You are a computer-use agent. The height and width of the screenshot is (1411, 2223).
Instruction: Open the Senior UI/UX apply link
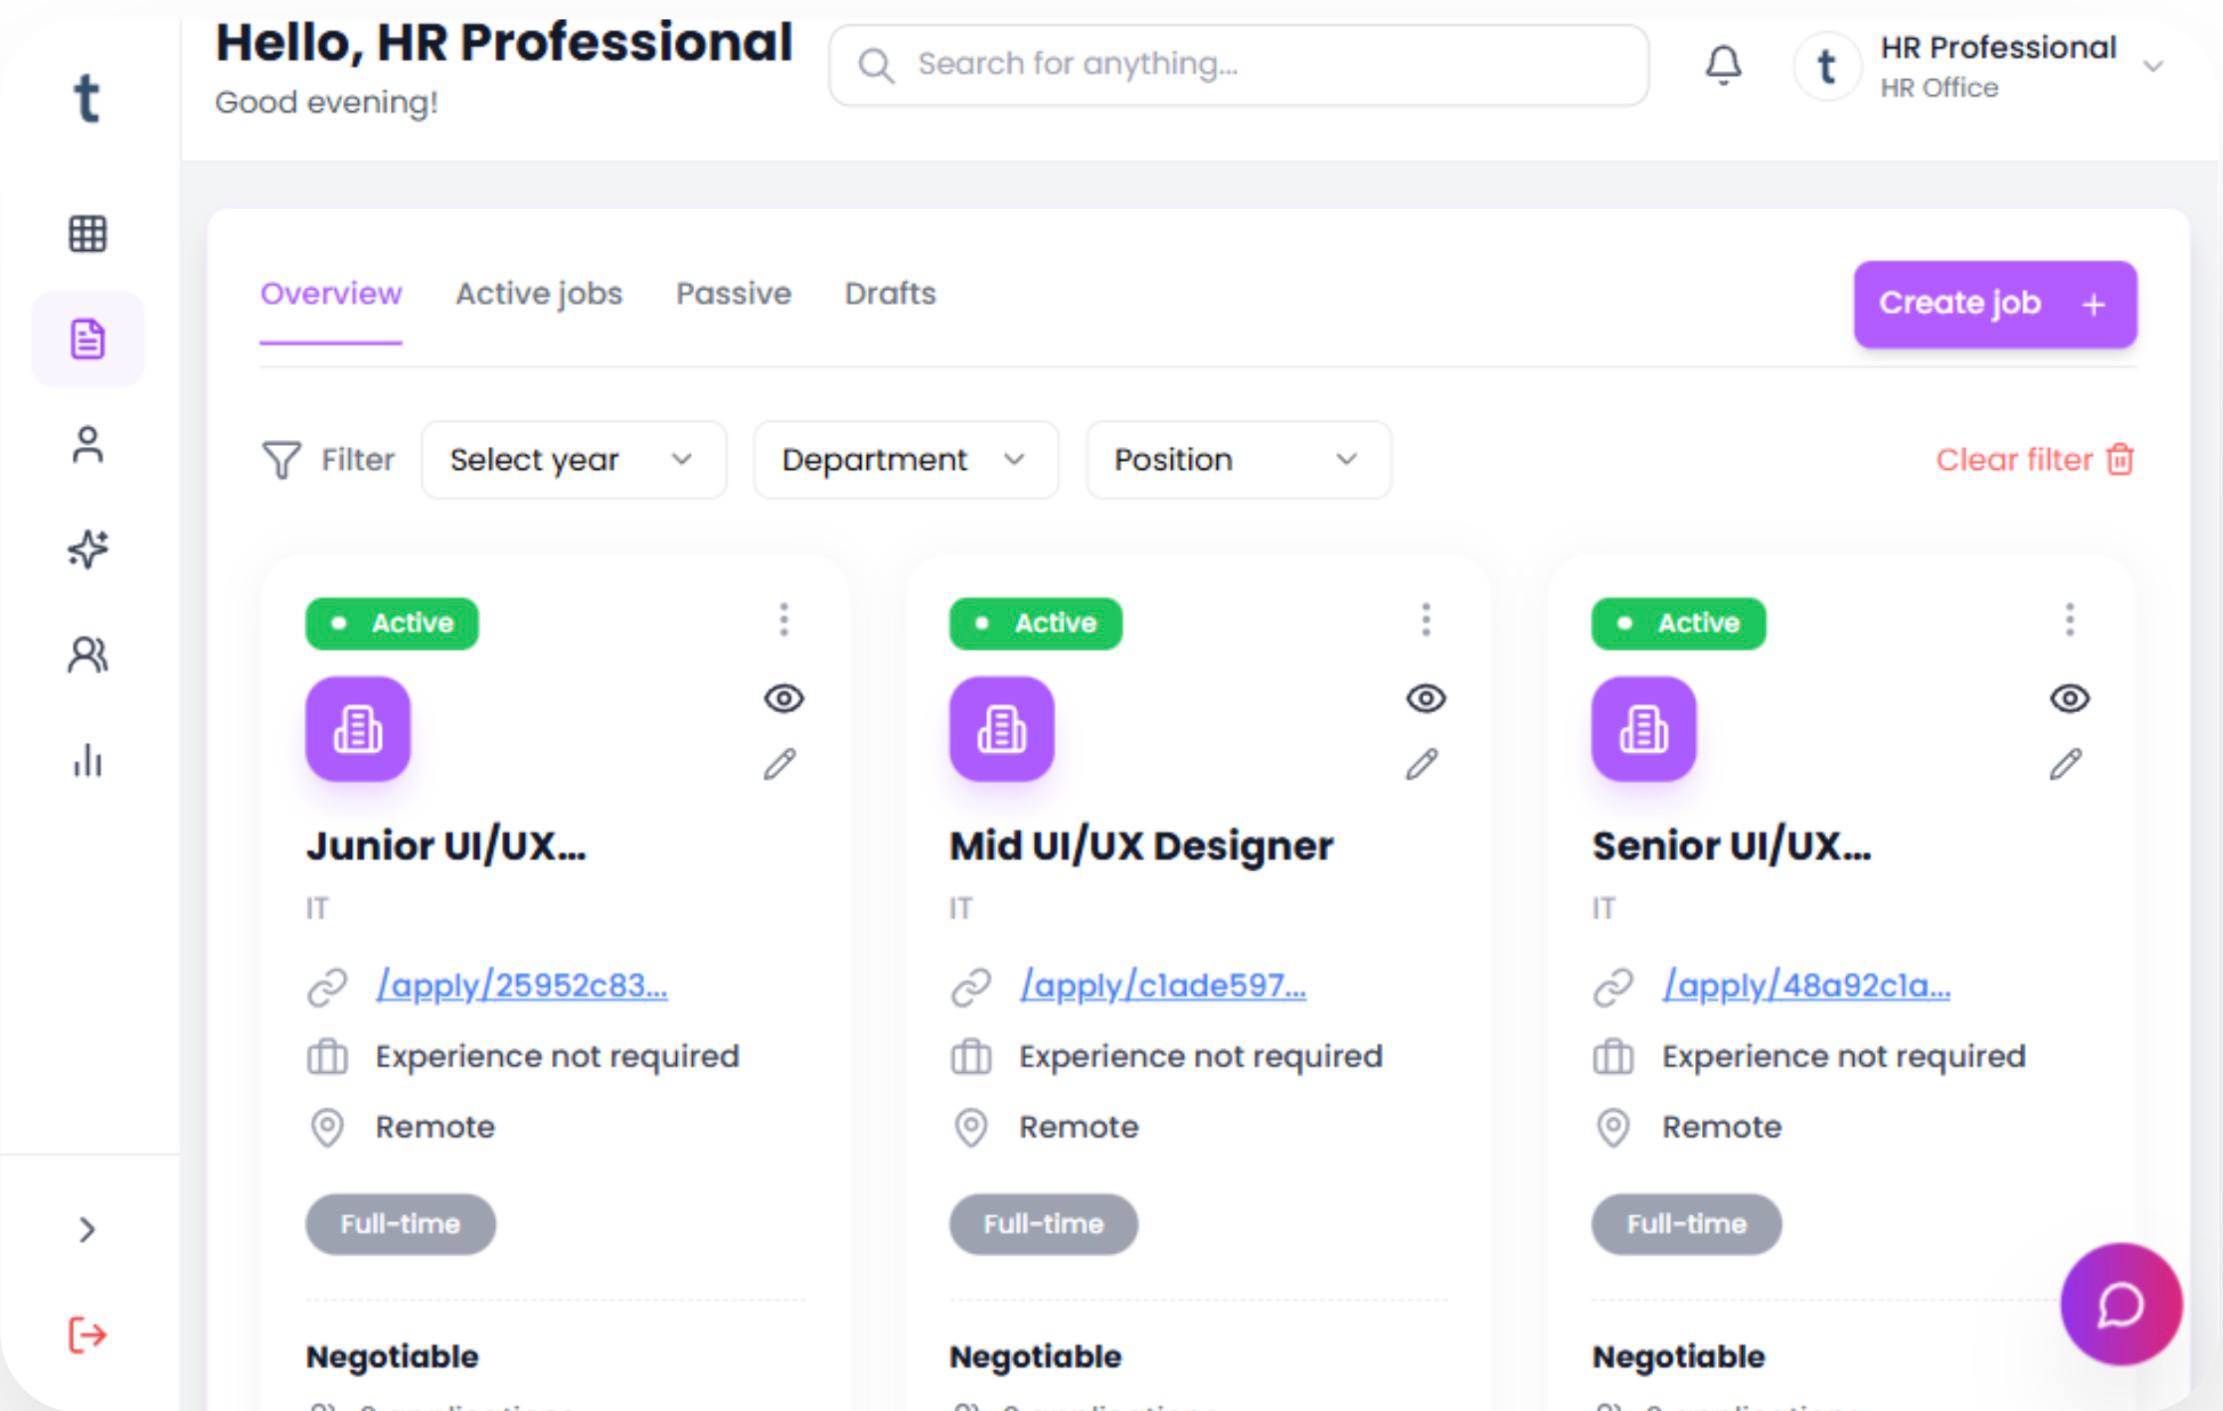click(1806, 986)
